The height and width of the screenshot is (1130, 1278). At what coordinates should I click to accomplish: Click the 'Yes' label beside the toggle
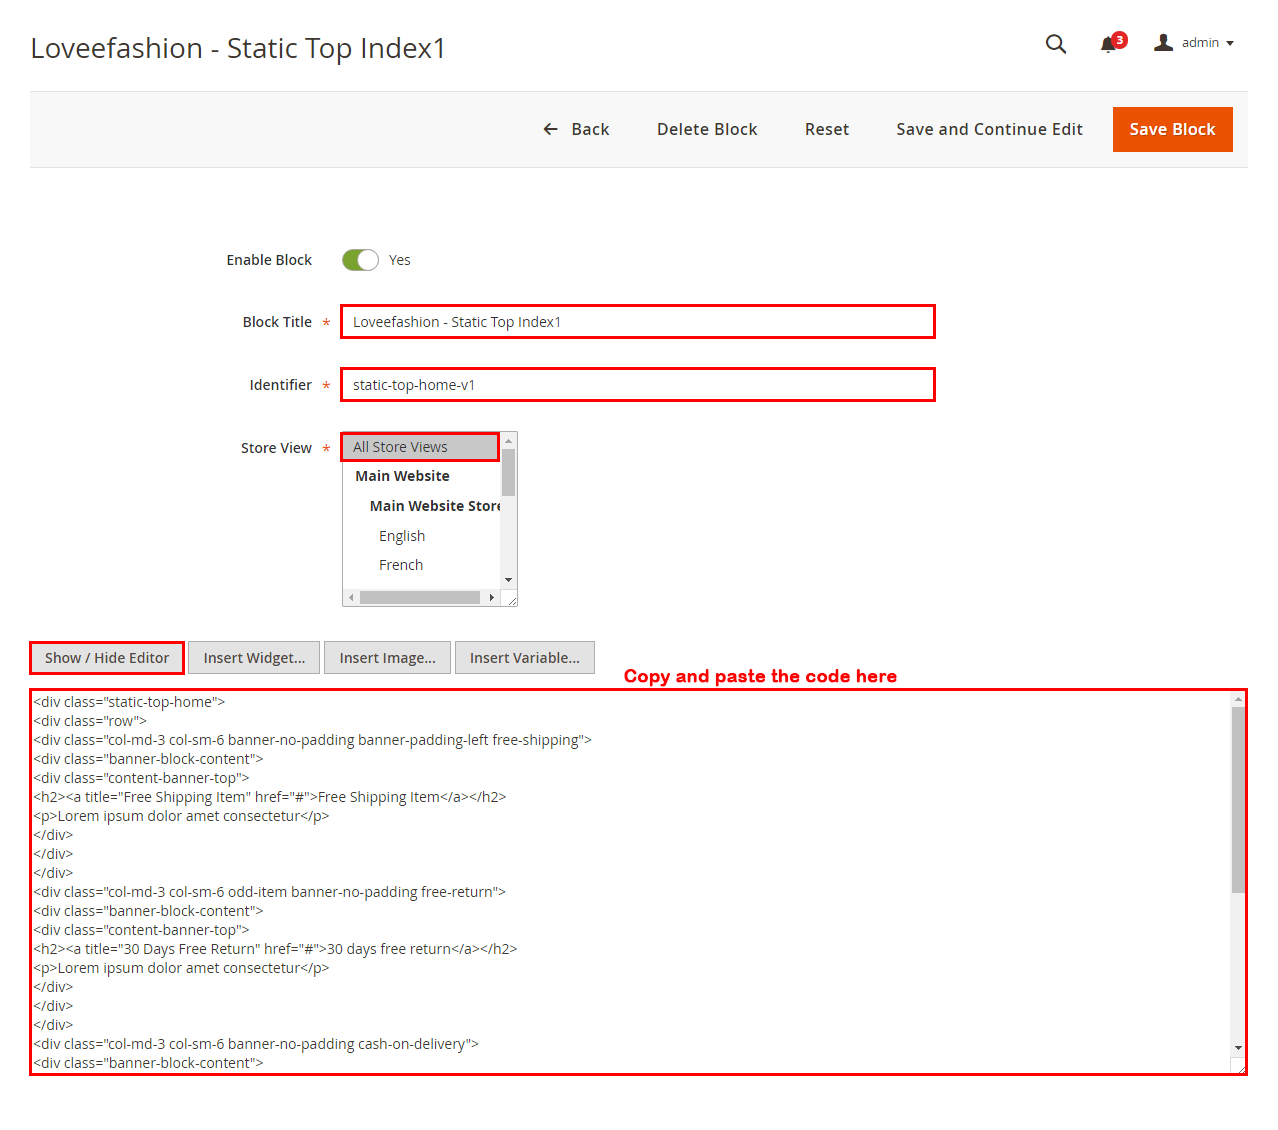pos(400,260)
